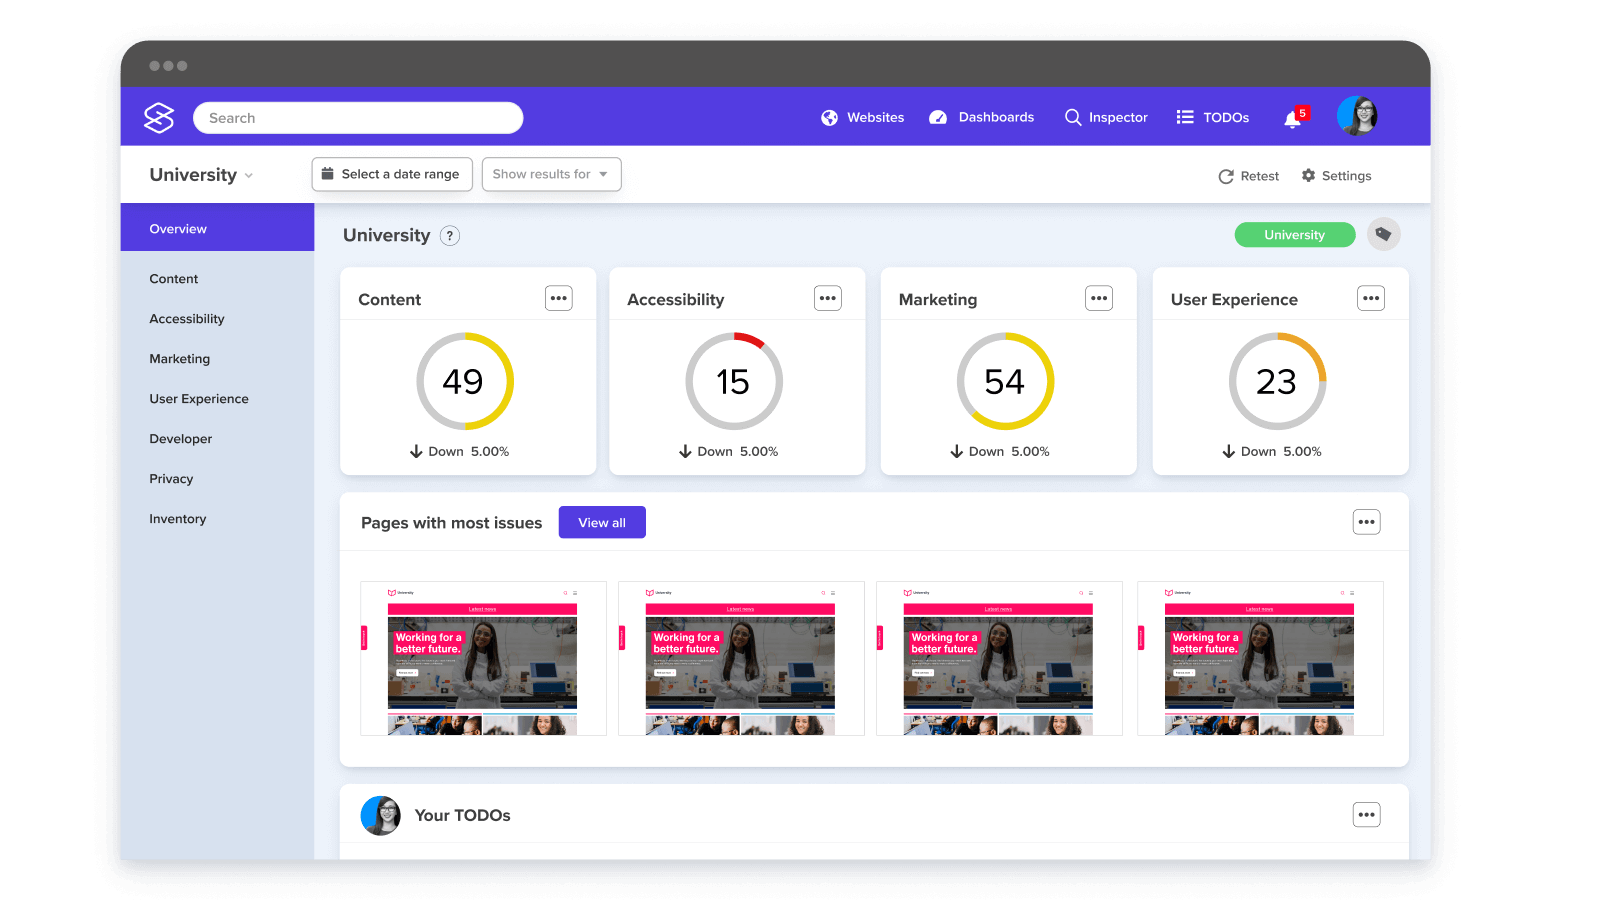Screen dimensions: 1600x900
Task: Click the Pages with most issues heading
Action: (452, 523)
